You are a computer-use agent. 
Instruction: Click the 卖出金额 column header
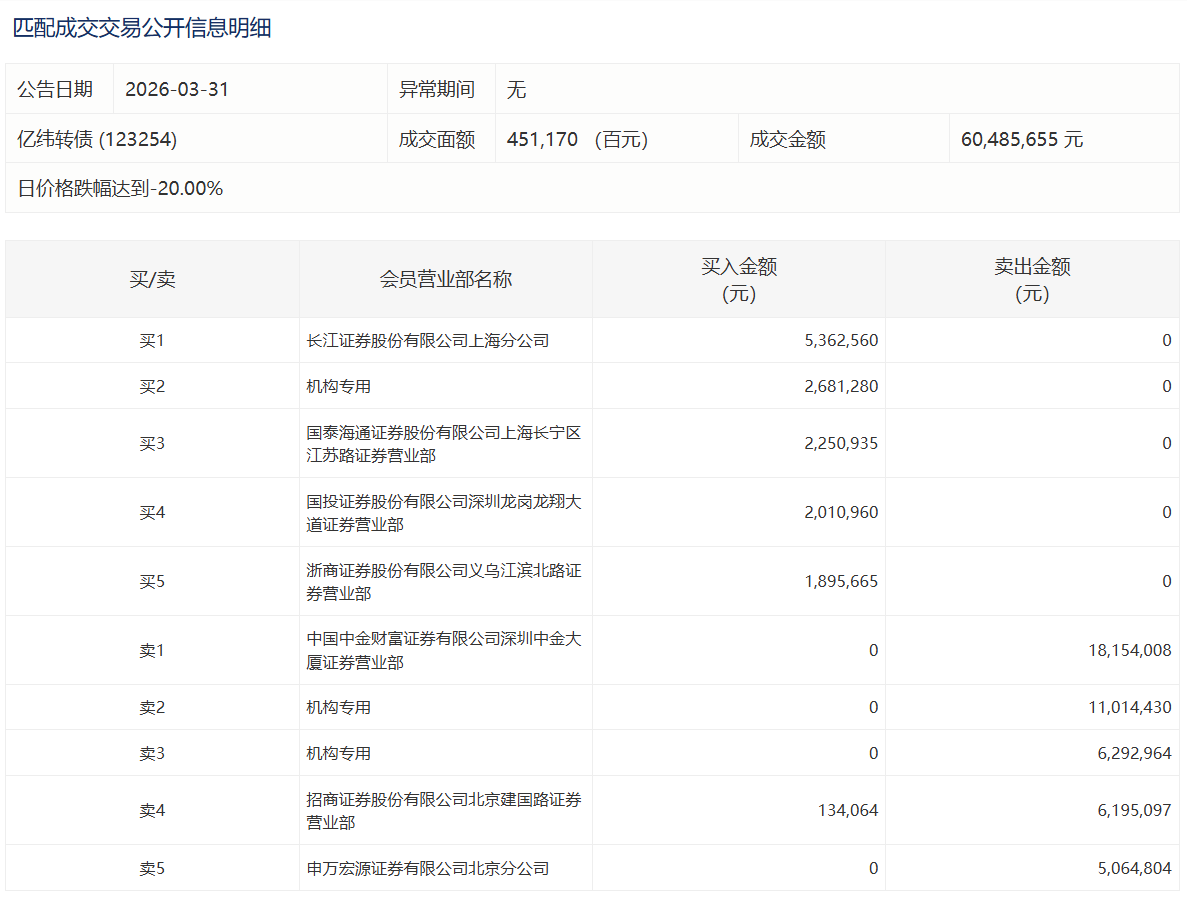pyautogui.click(x=1031, y=279)
